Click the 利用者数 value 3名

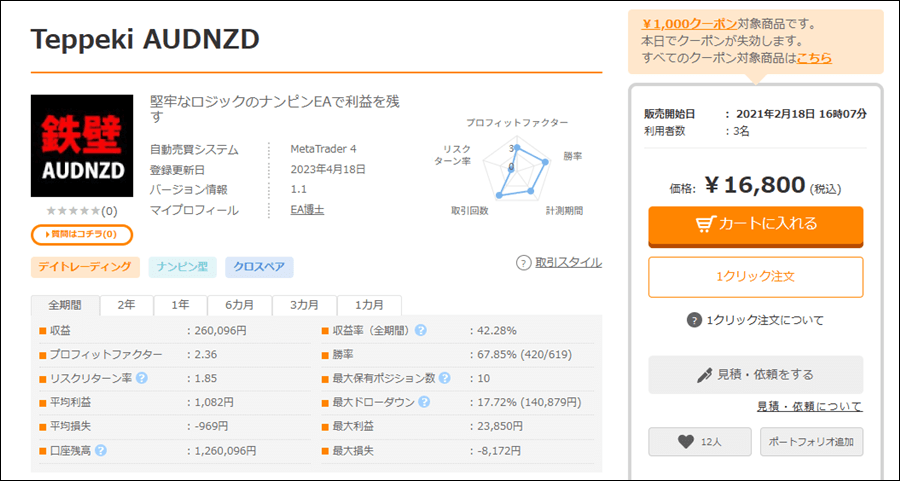742,131
